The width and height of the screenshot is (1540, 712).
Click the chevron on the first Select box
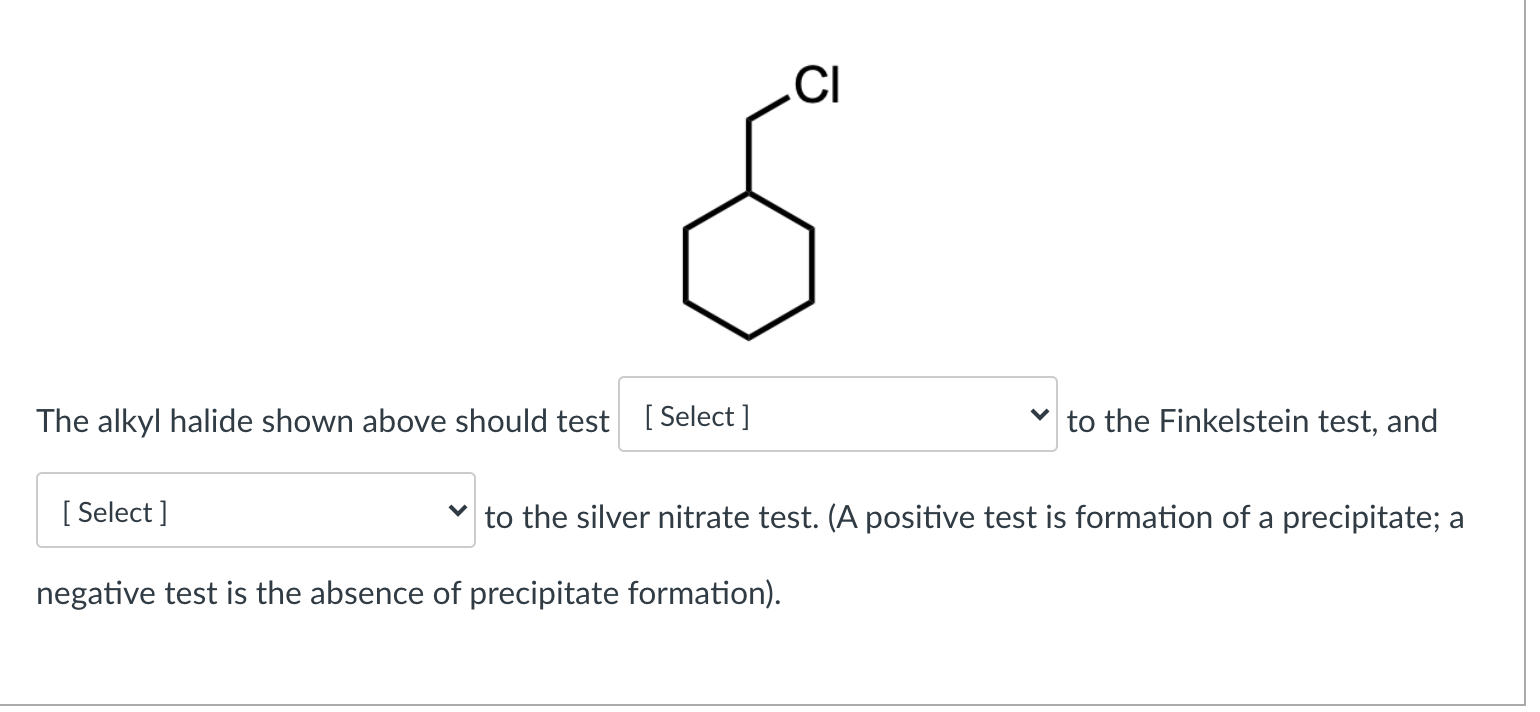point(1040,414)
